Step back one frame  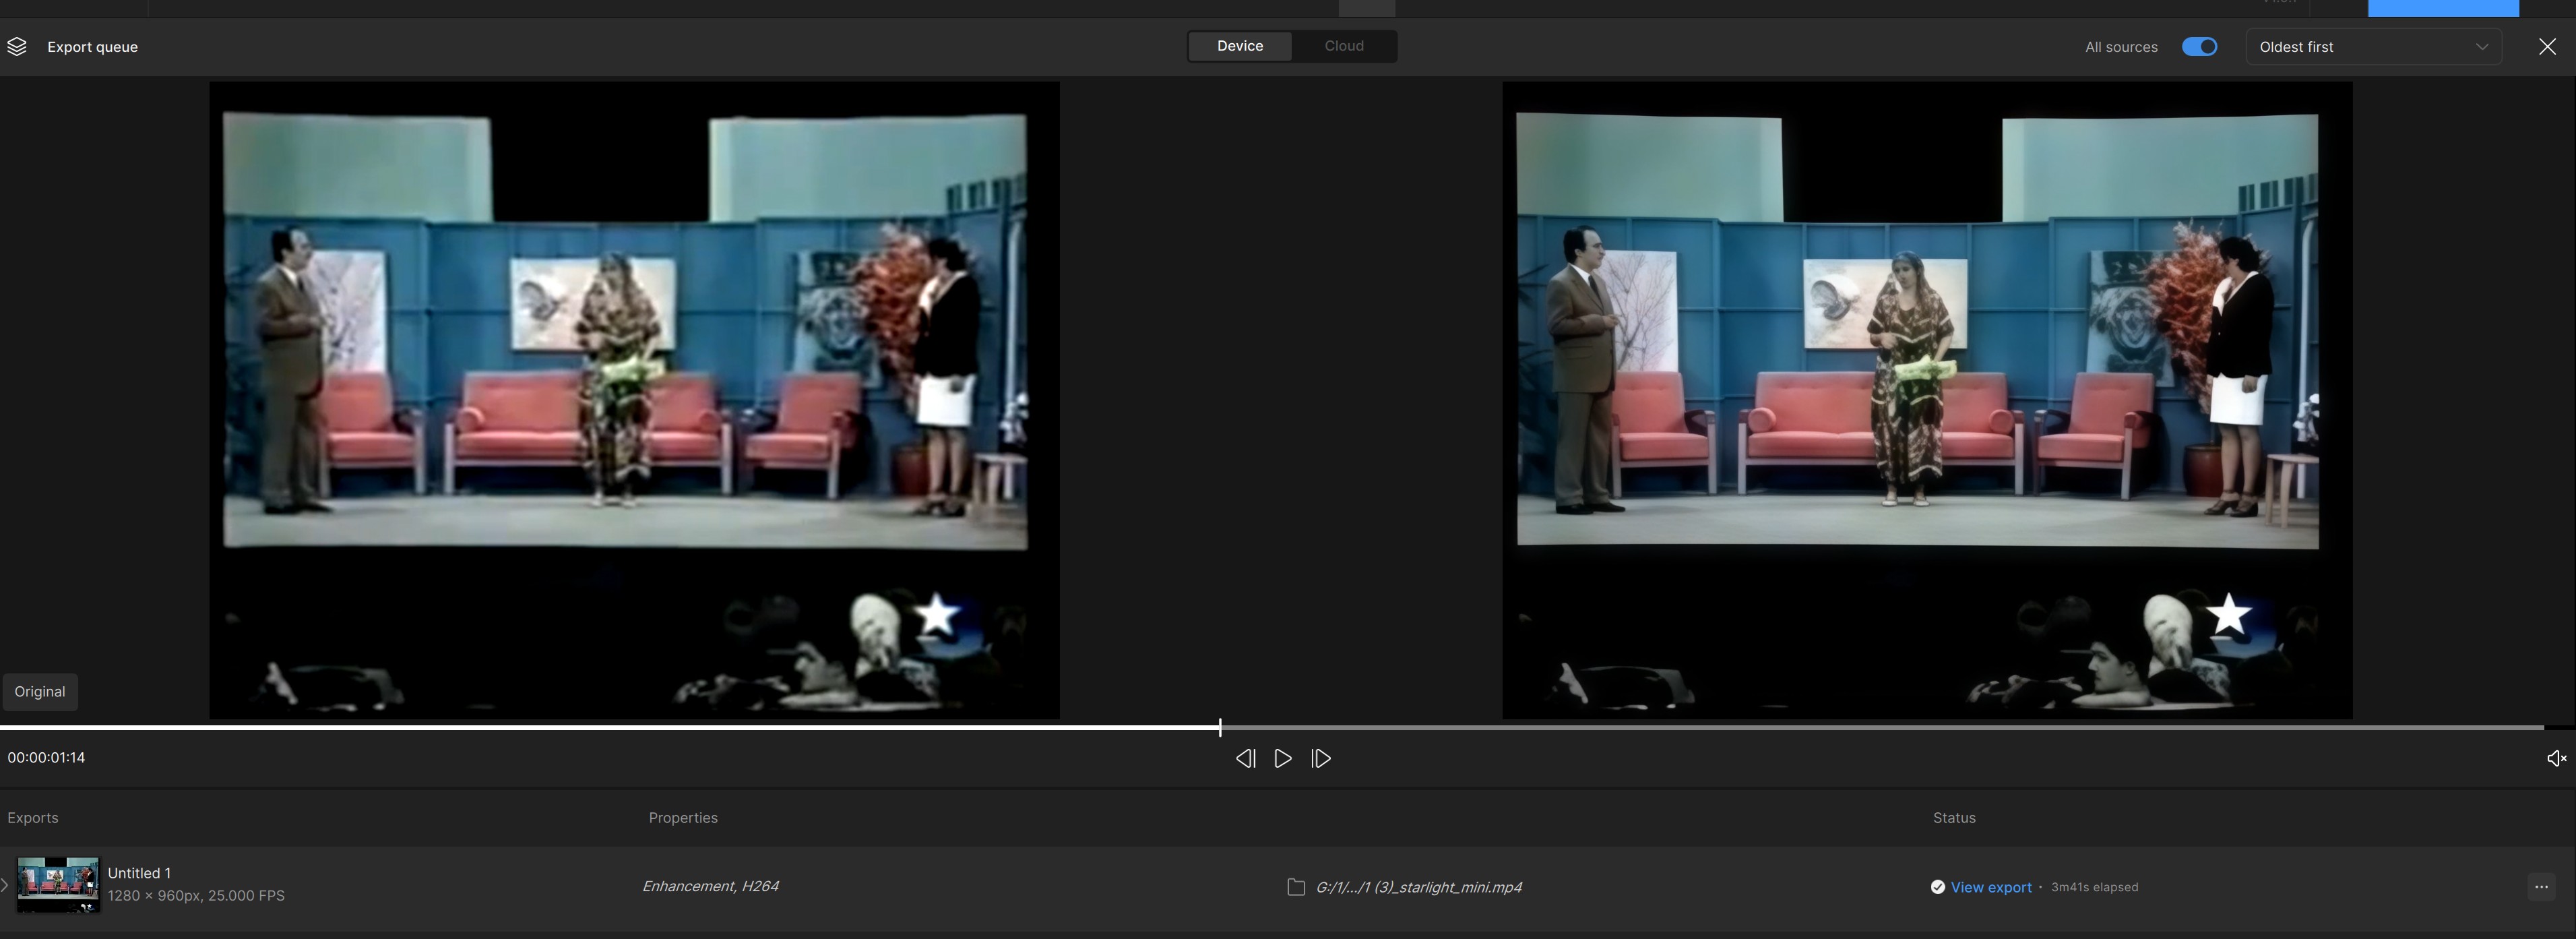pos(1245,759)
